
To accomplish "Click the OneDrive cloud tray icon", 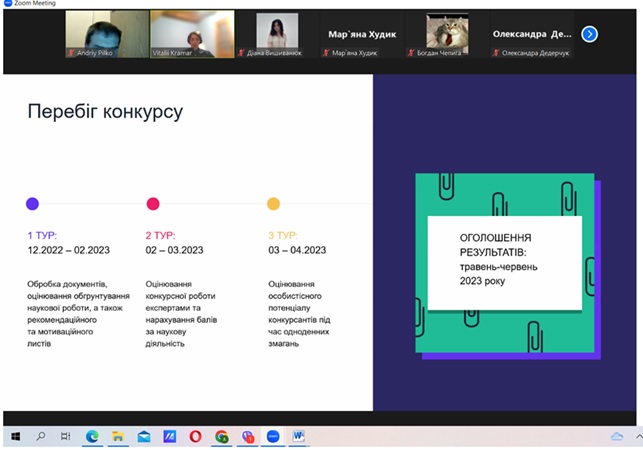I will [616, 437].
